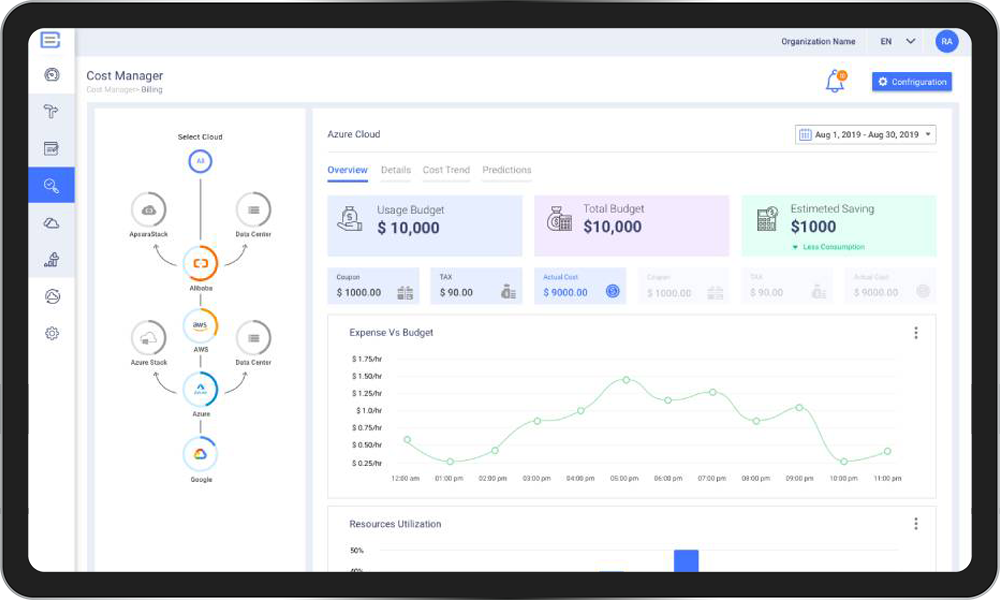Select the Estimated Saving $1000 card
This screenshot has width=1000, height=600.
pyautogui.click(x=839, y=226)
